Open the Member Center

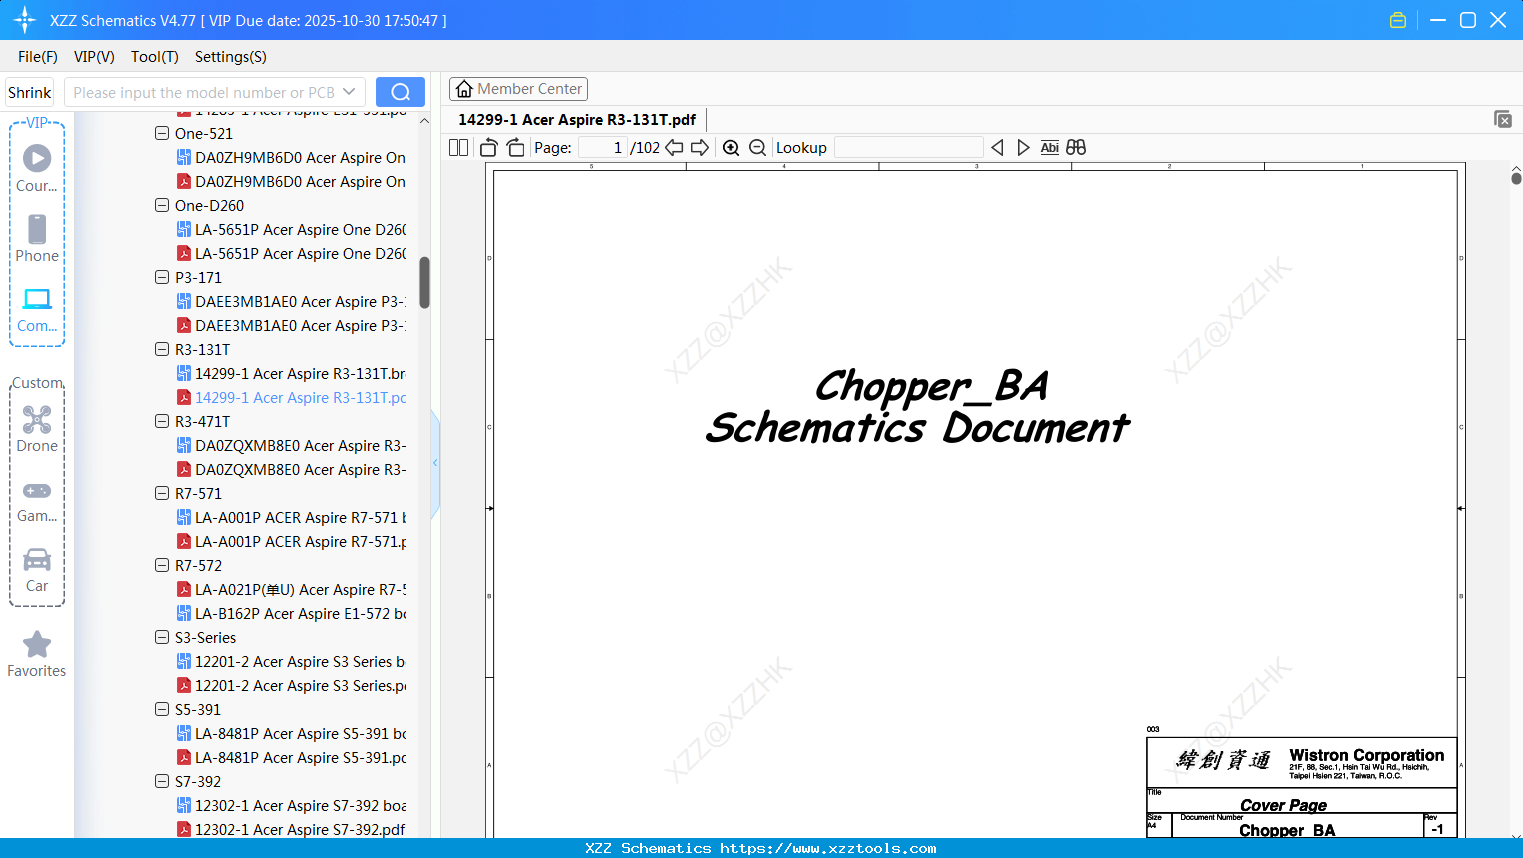pyautogui.click(x=518, y=89)
